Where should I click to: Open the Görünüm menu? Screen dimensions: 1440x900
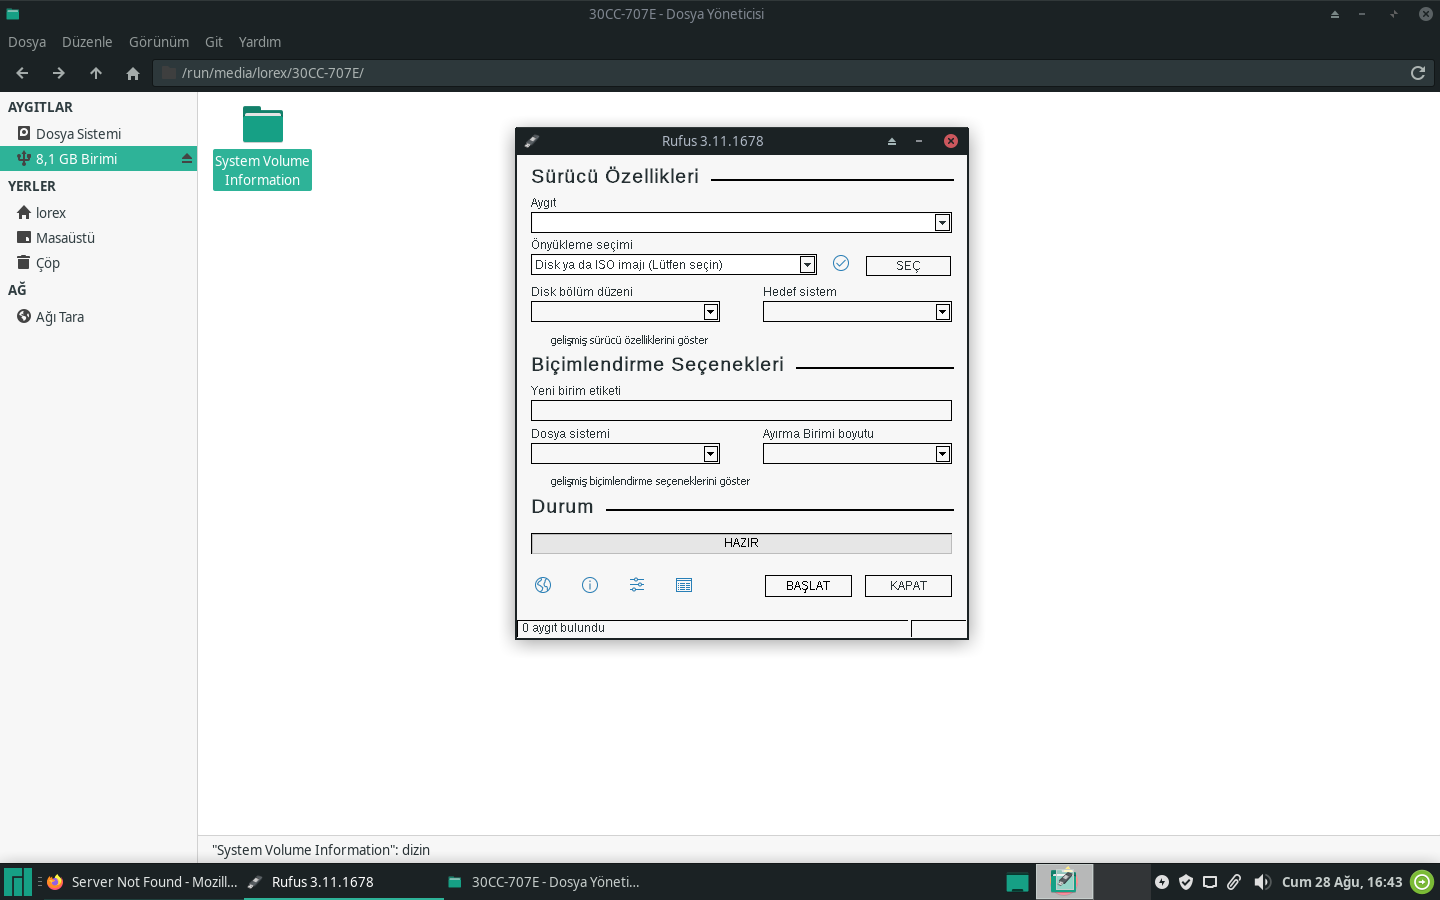(x=159, y=42)
